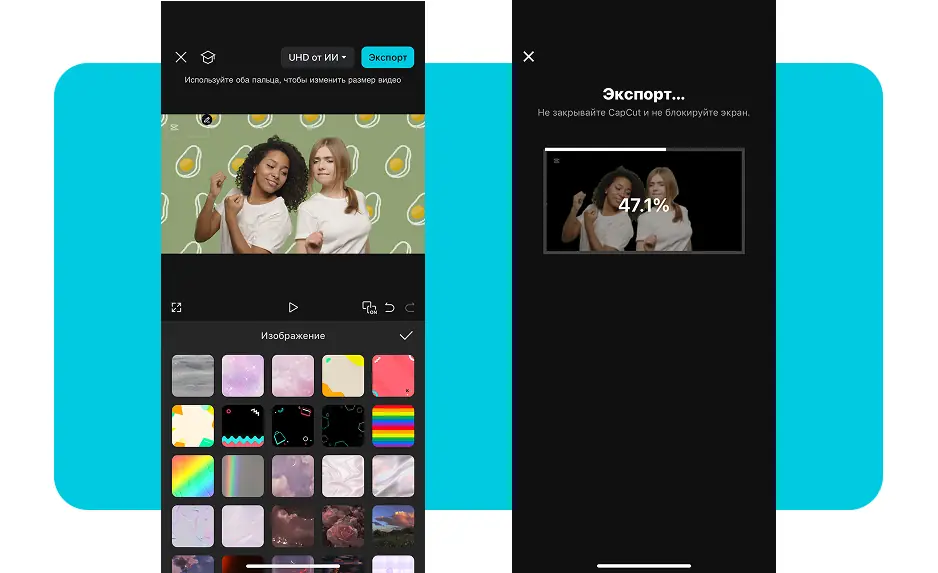
Task: Open the UHD от ИИ resolution dropdown
Action: [x=317, y=57]
